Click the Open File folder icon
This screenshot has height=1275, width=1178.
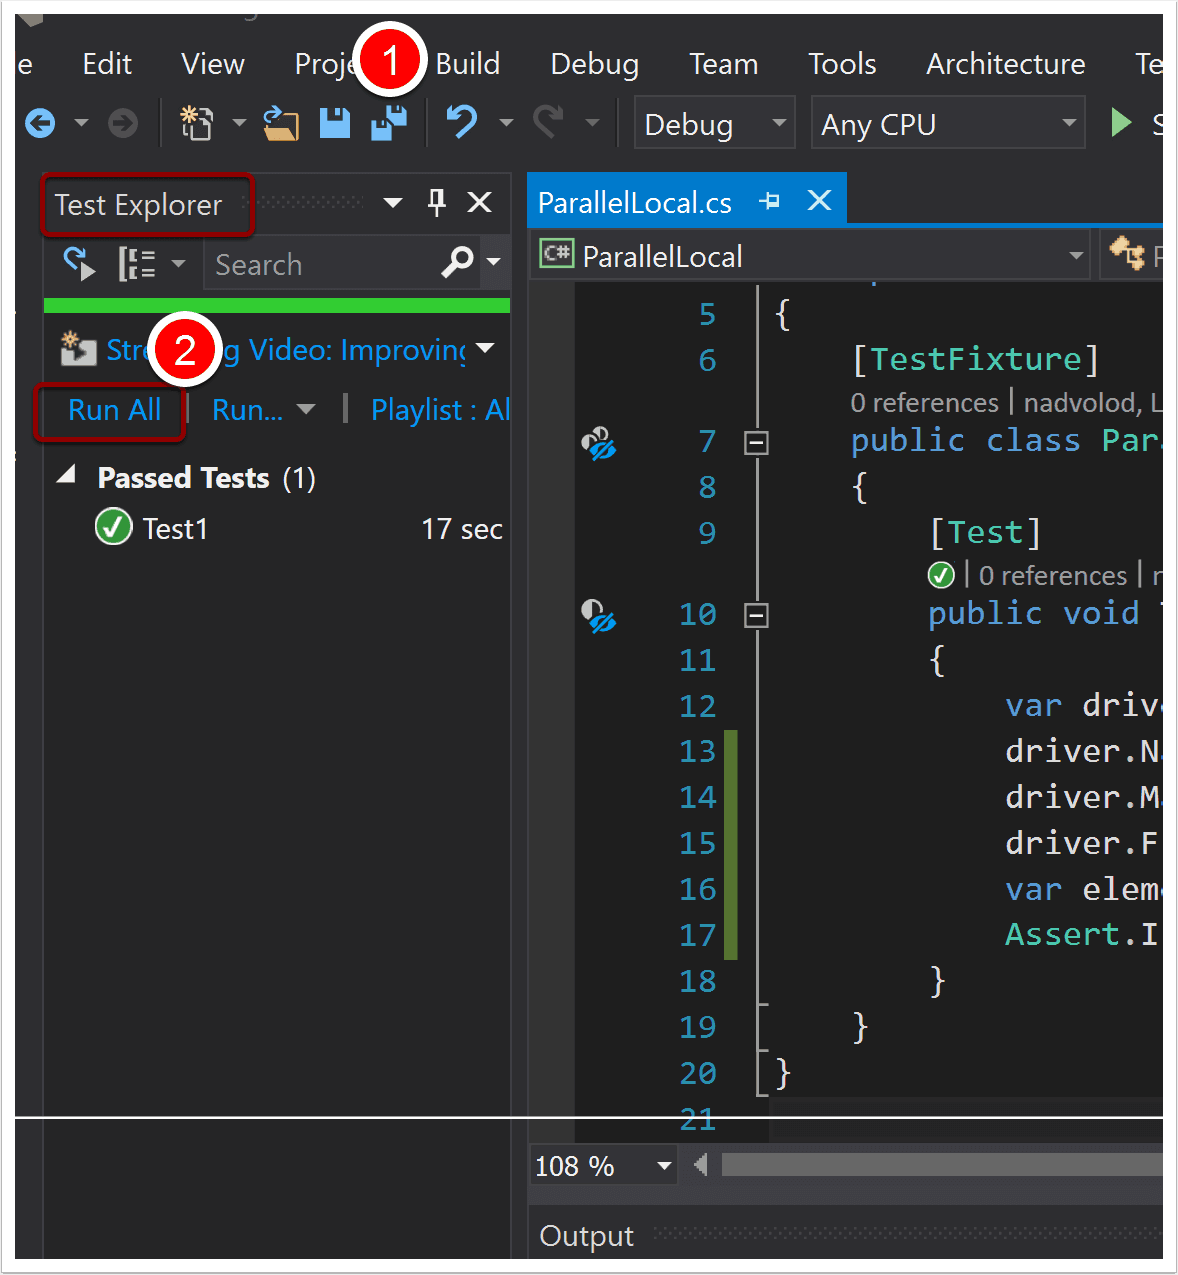tap(281, 123)
